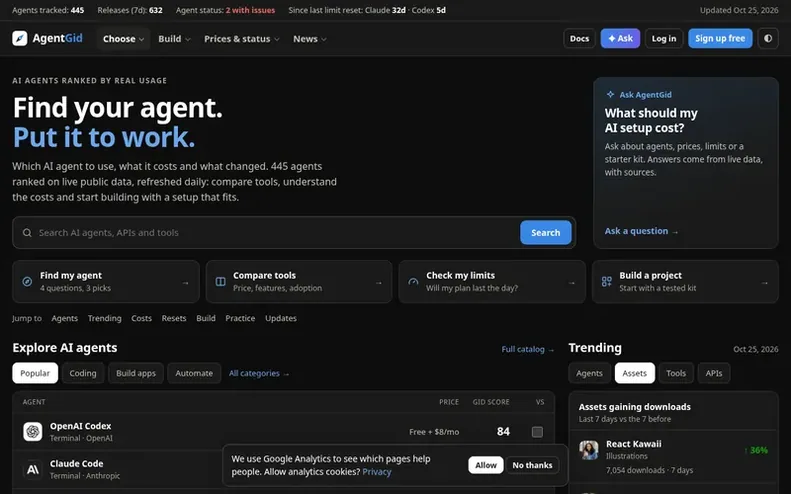Click the arrow on Find my agent card
The image size is (791, 494).
tap(185, 283)
